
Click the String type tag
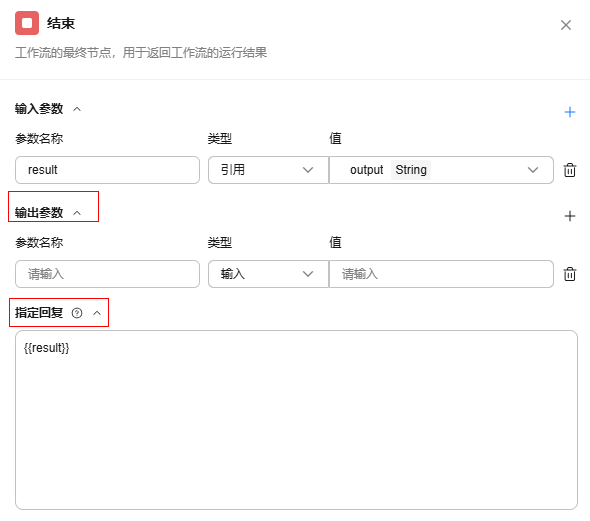pyautogui.click(x=411, y=170)
